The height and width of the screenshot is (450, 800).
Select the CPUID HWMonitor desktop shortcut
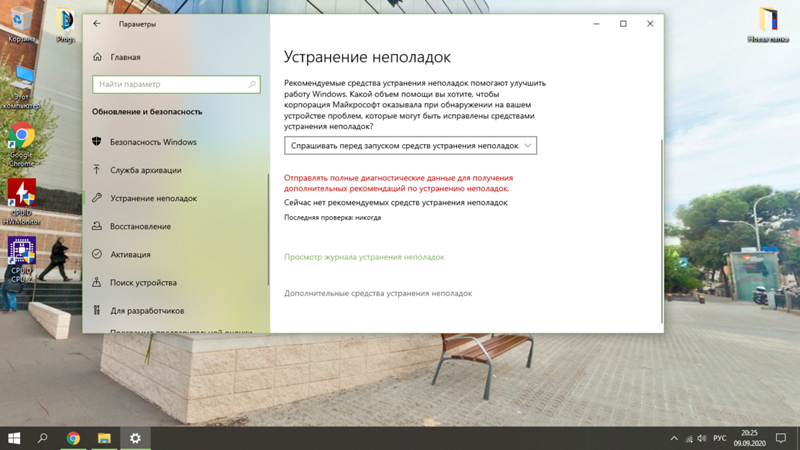pos(21,202)
